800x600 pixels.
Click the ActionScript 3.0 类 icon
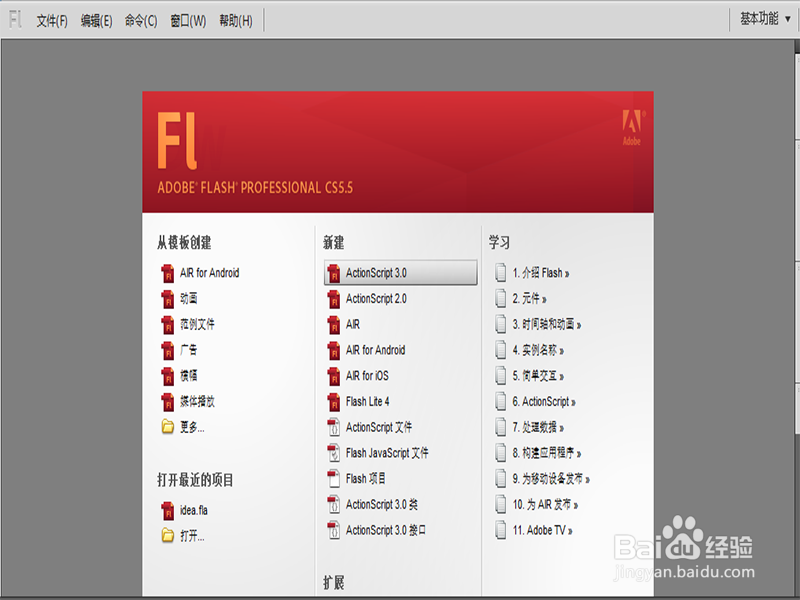click(x=334, y=505)
